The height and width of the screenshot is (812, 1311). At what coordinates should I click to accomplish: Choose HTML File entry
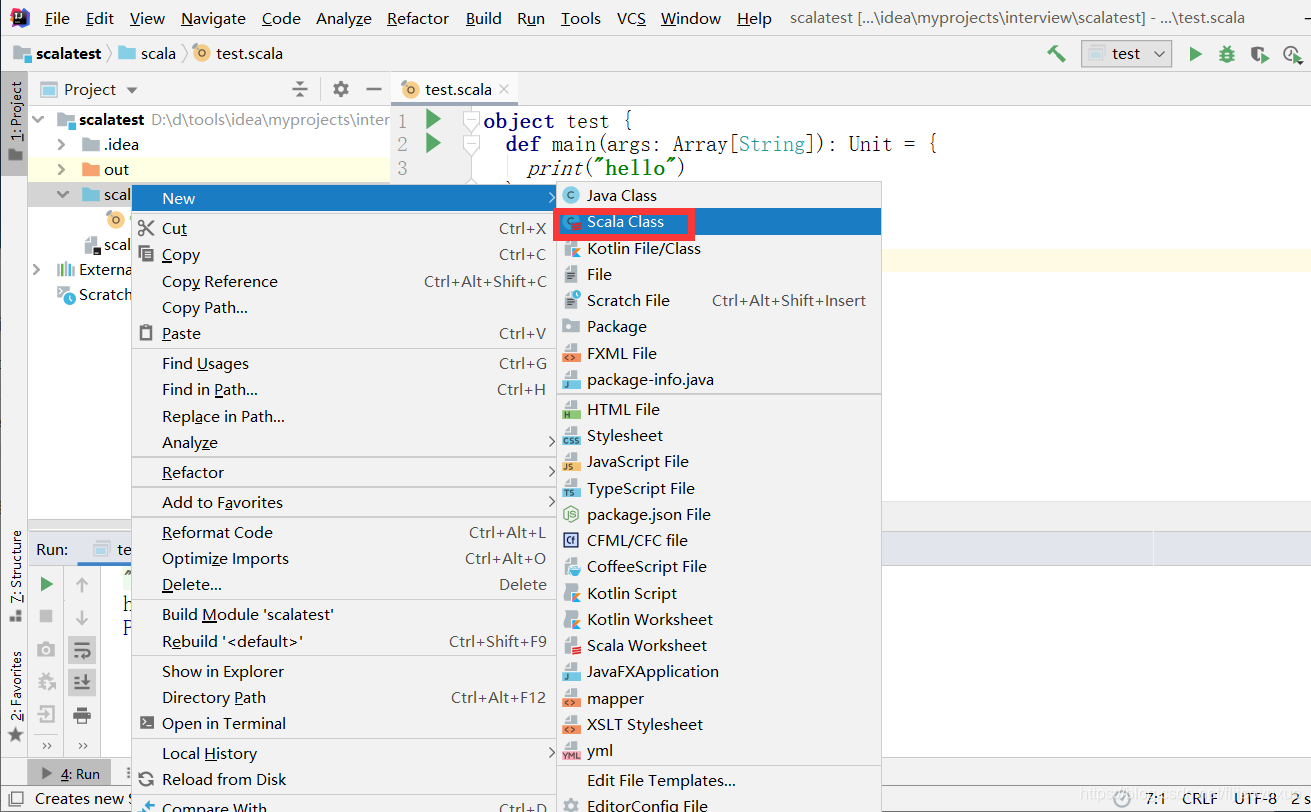coord(718,409)
